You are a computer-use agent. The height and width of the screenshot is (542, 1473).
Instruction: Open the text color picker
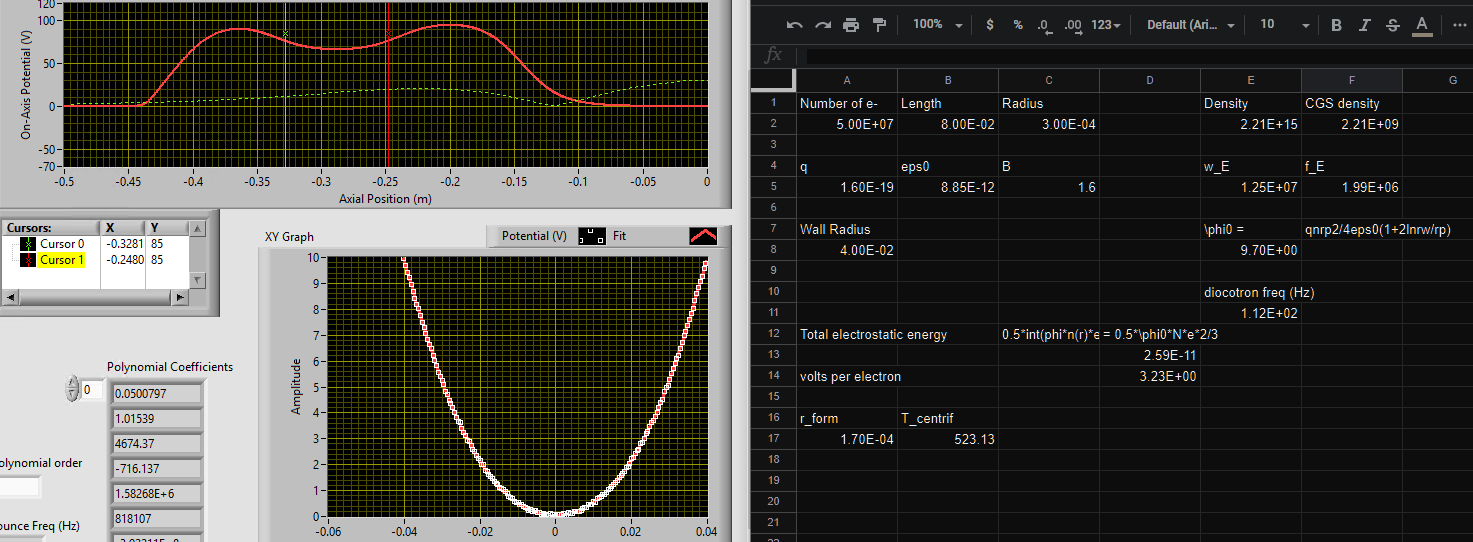(x=1421, y=25)
